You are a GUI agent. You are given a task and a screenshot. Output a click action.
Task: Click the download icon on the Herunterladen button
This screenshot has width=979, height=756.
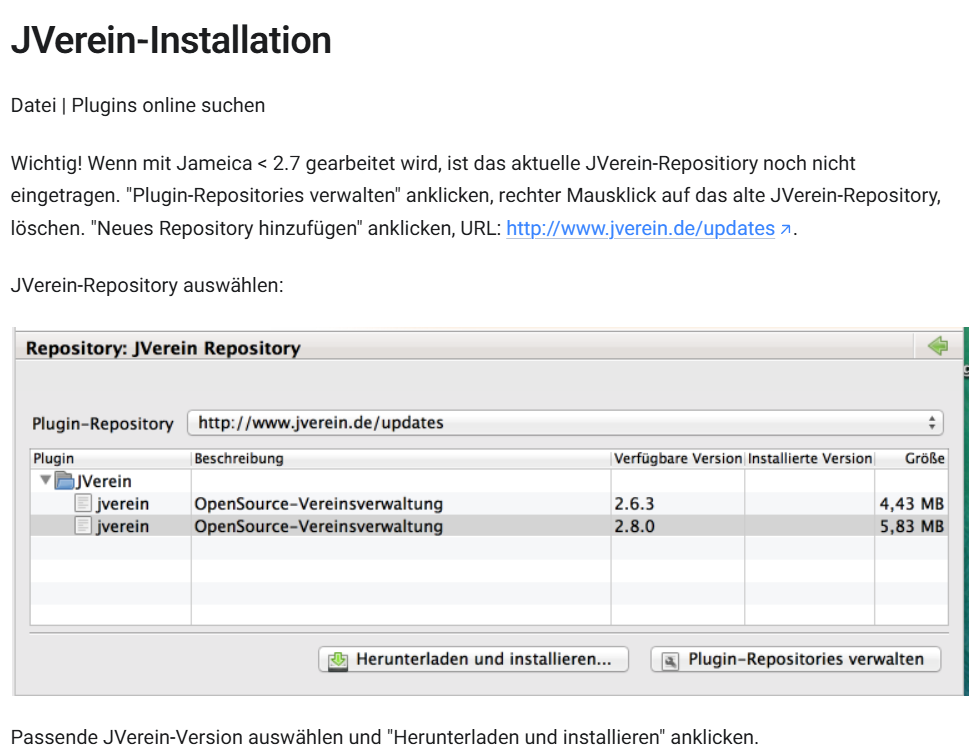click(338, 660)
